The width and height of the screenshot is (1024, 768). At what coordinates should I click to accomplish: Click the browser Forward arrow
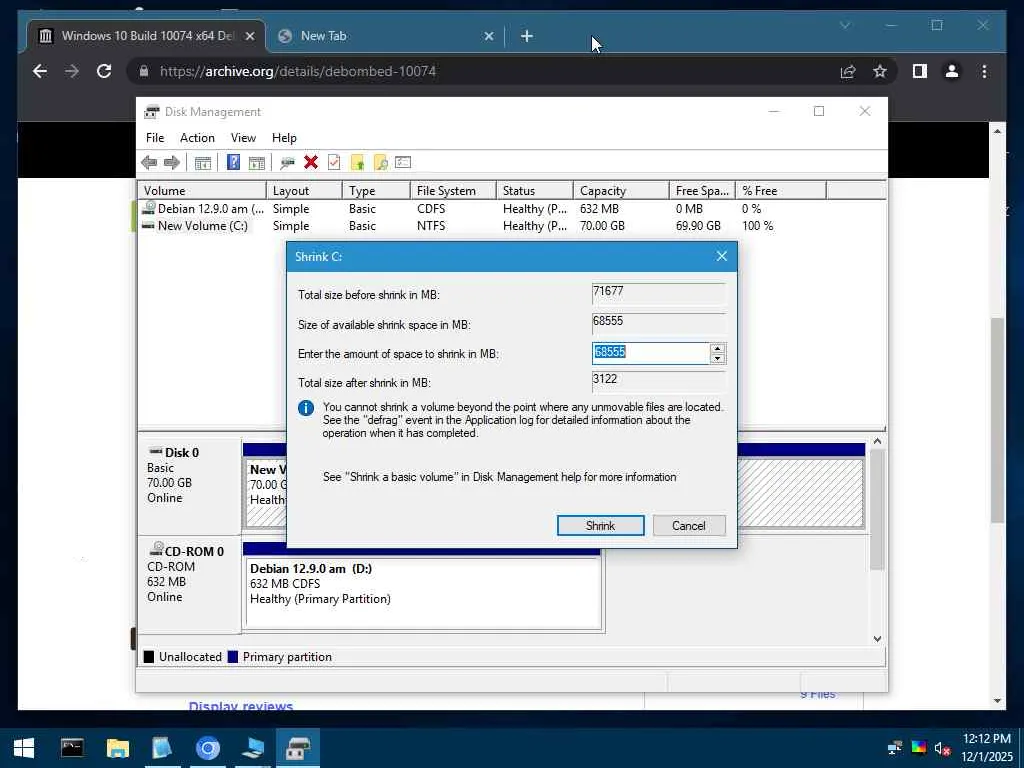click(x=72, y=71)
